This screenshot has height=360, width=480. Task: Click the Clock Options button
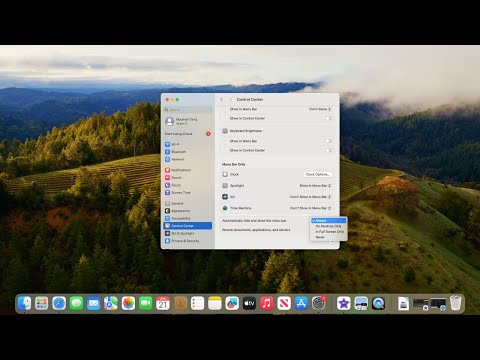[318, 174]
